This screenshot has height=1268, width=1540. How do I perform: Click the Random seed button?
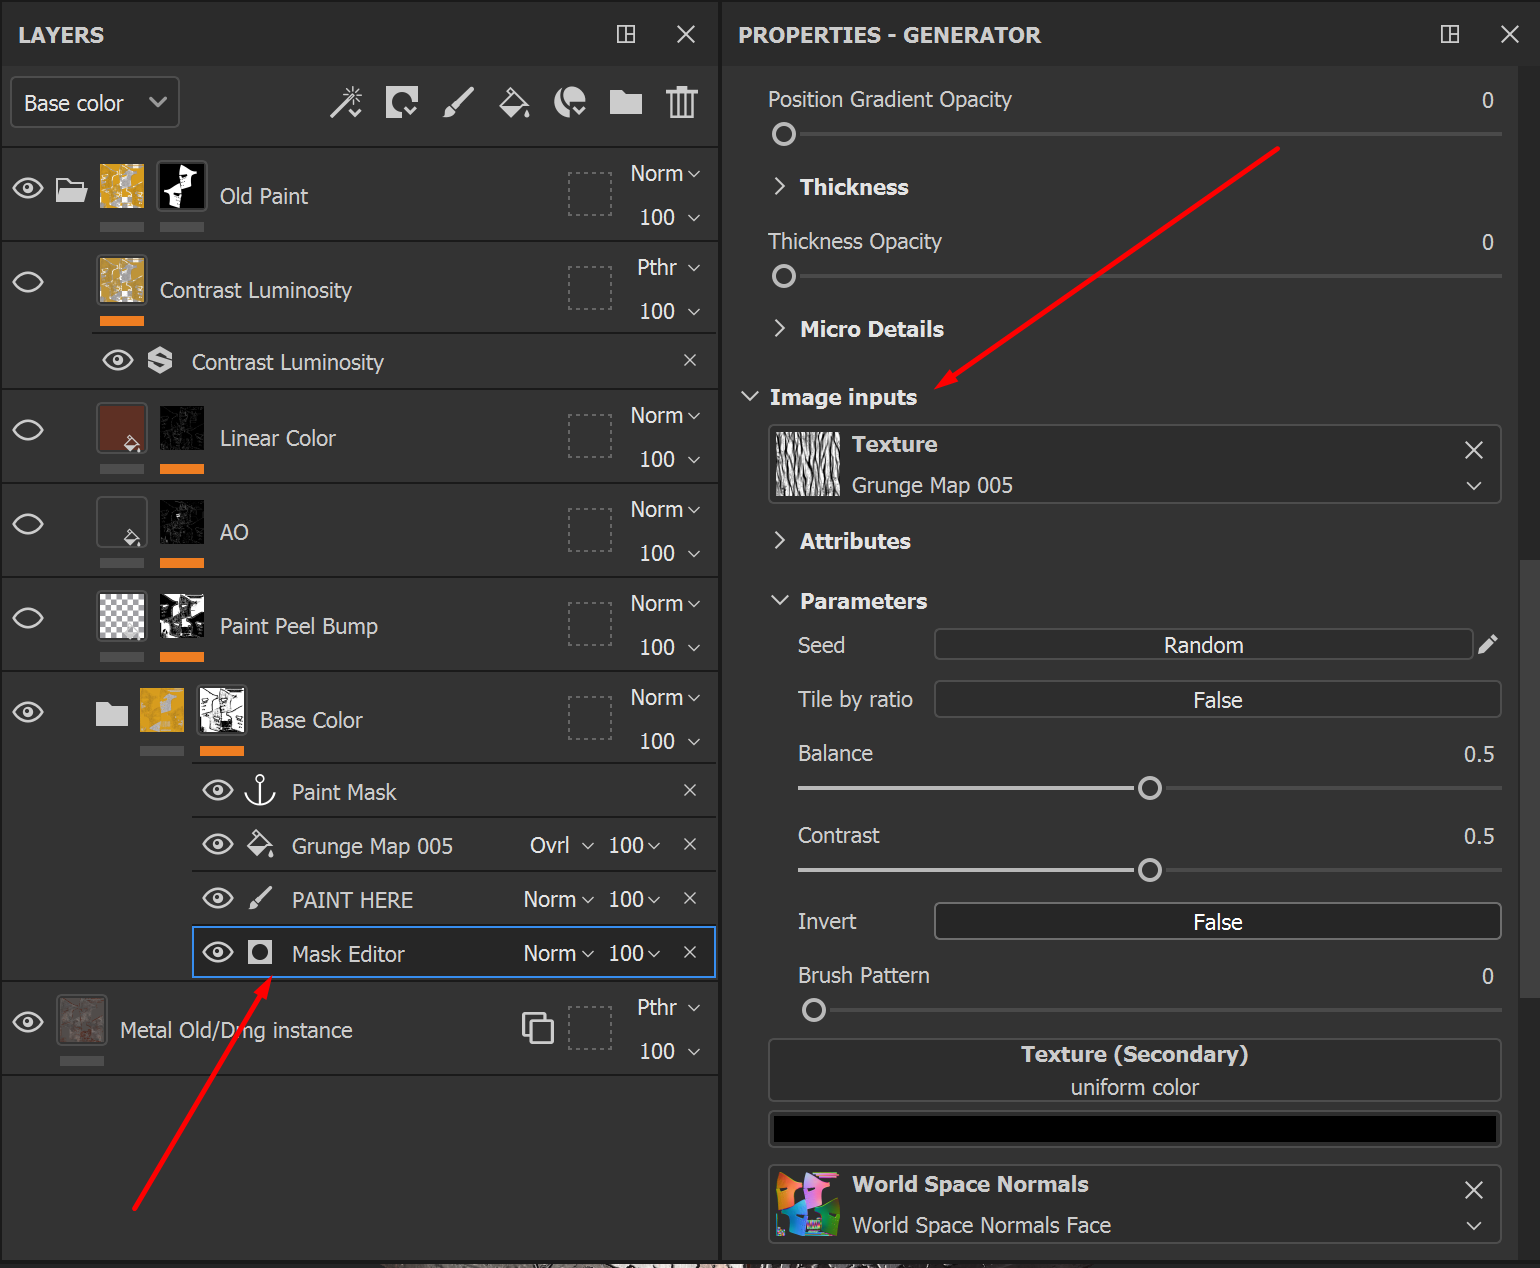tap(1203, 645)
